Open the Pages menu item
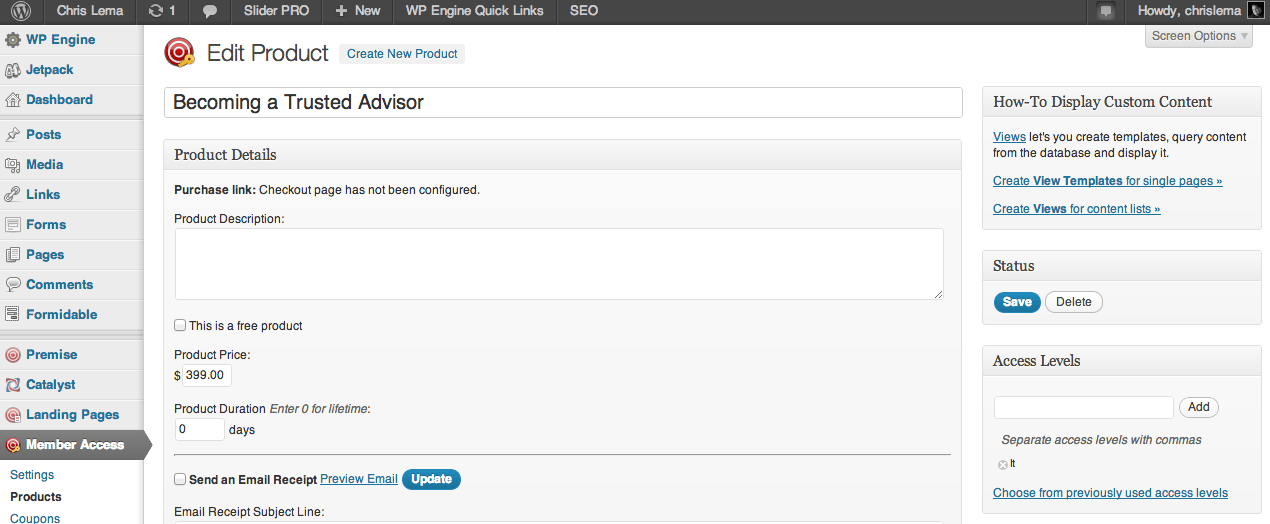 (45, 255)
